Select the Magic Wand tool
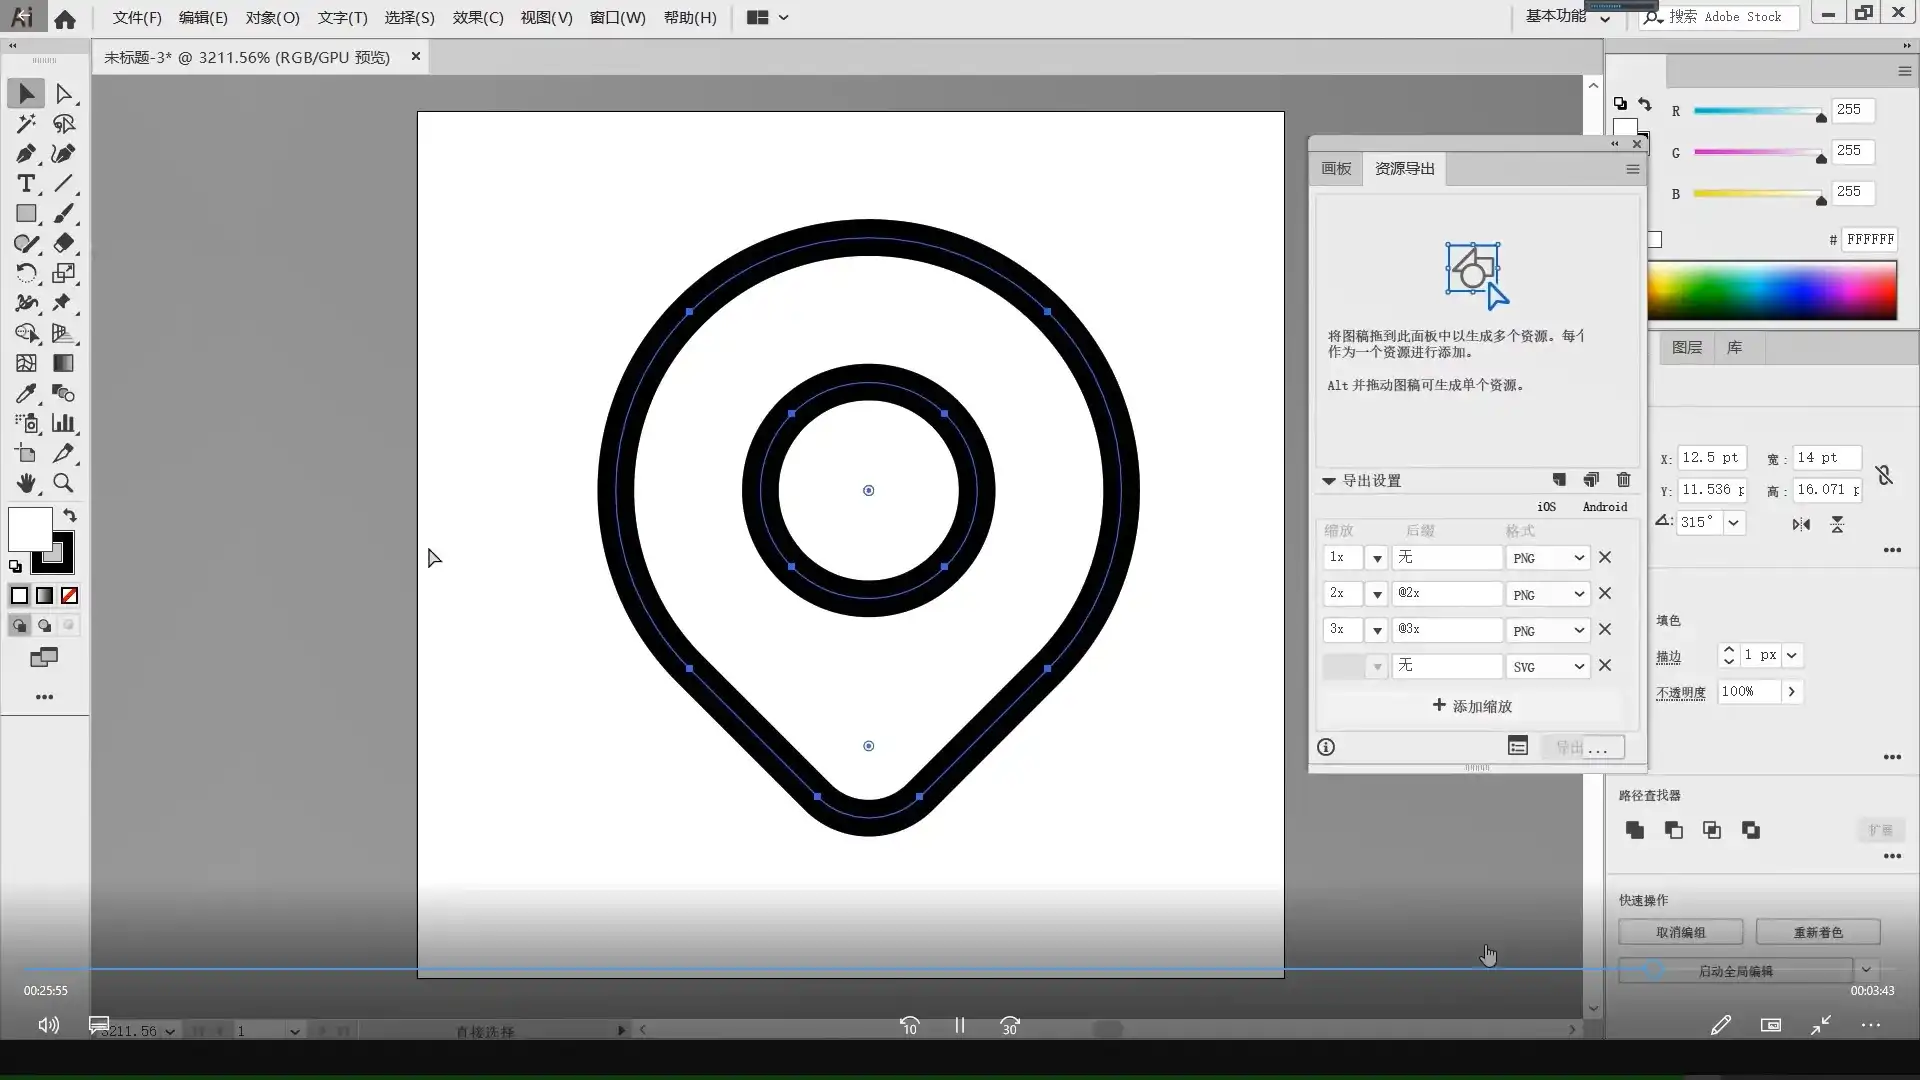1920x1080 pixels. (26, 124)
